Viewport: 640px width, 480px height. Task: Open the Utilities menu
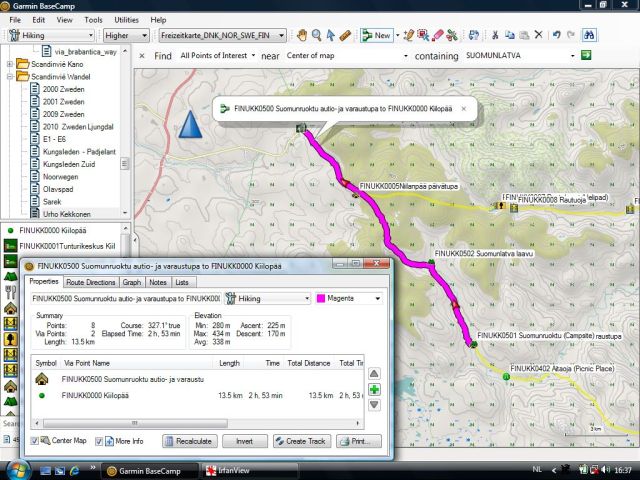pos(127,19)
